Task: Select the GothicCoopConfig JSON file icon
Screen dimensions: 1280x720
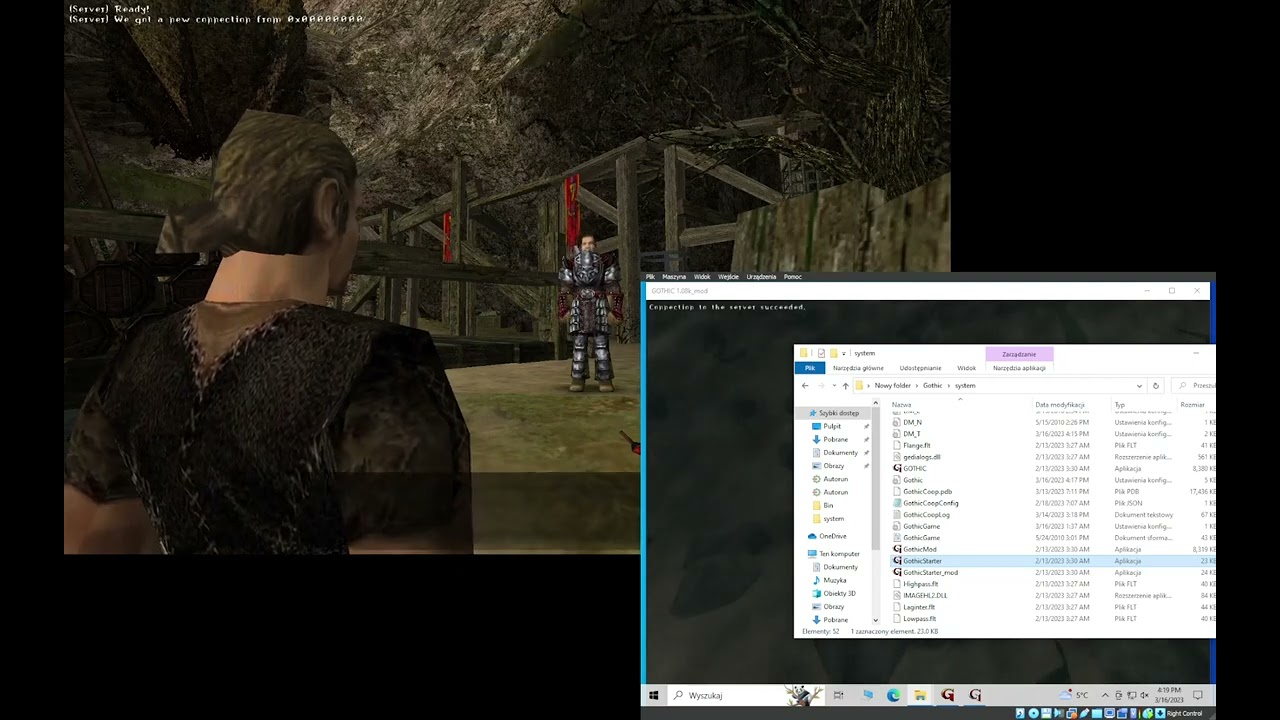Action: (x=897, y=503)
